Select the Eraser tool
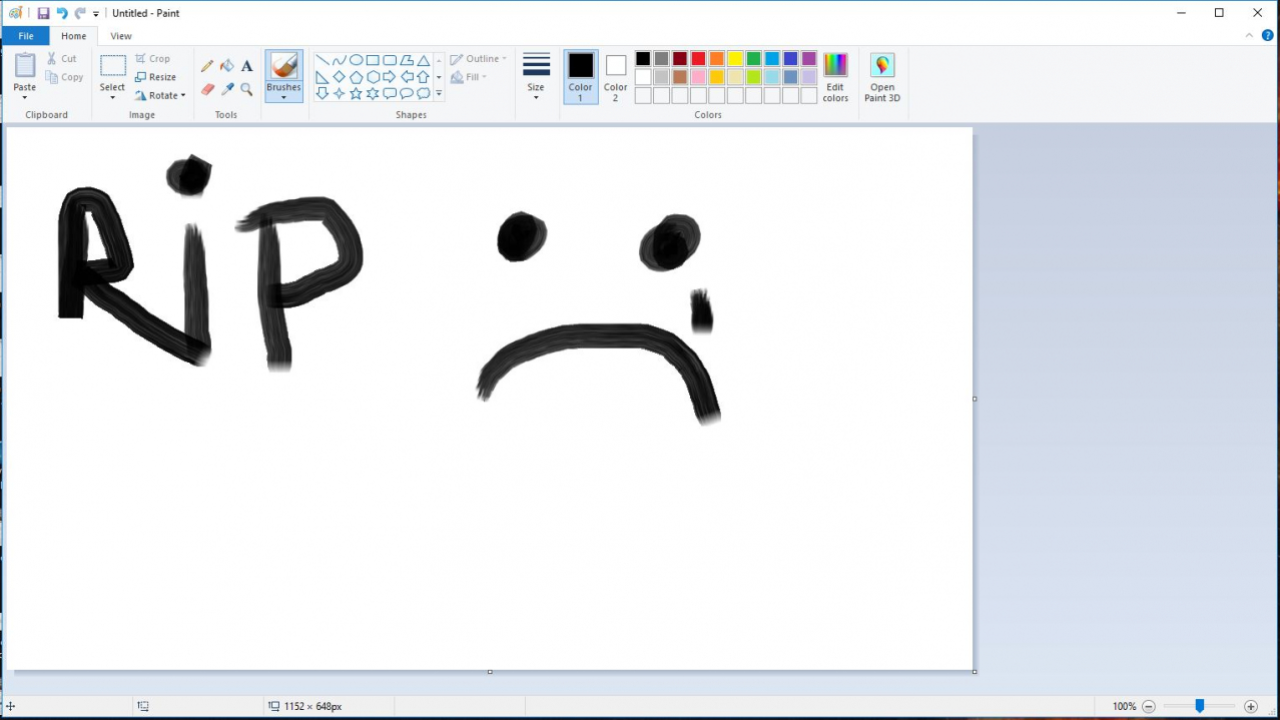Viewport: 1280px width, 720px height. (x=207, y=88)
